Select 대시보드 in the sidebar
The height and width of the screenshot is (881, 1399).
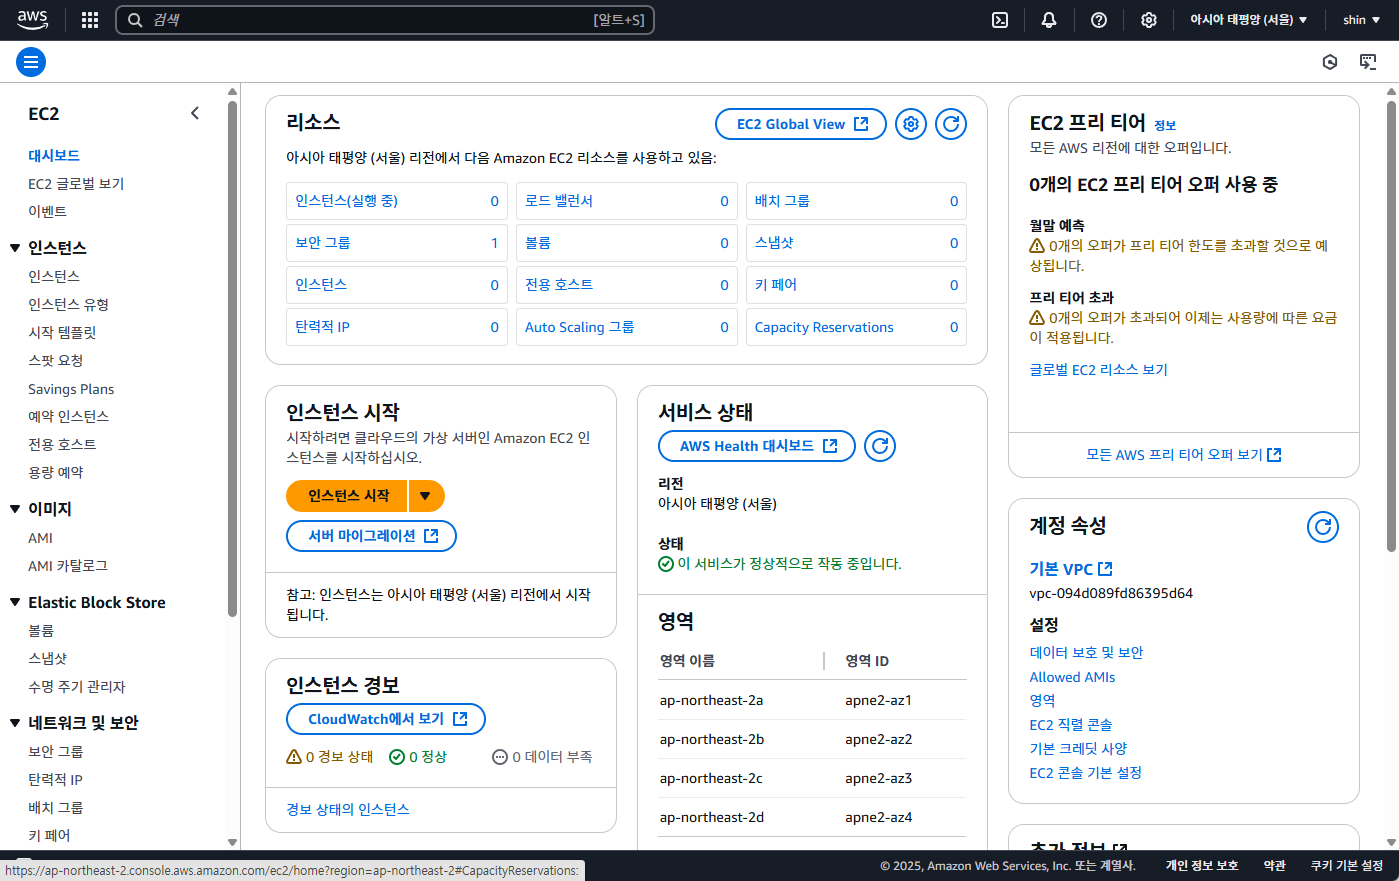[54, 155]
